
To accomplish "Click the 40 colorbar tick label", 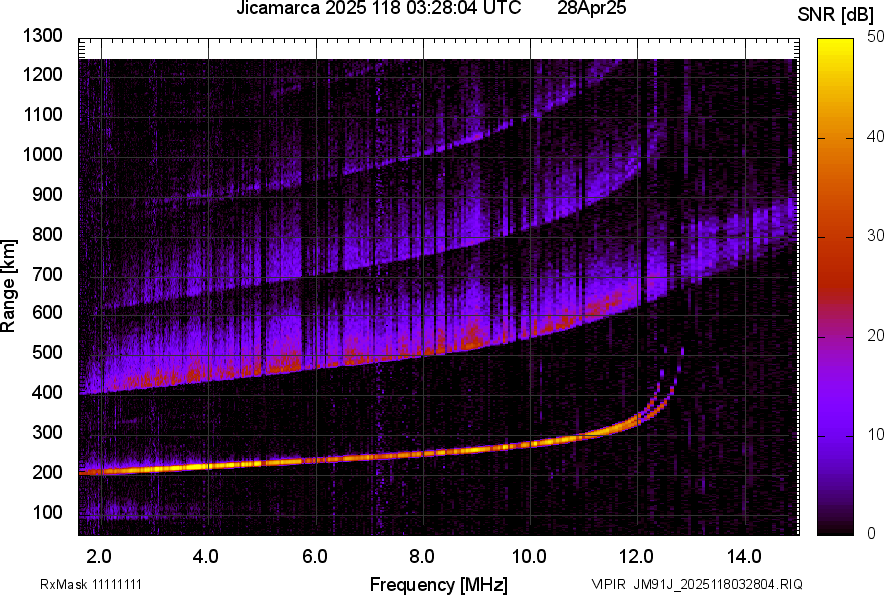I will pyautogui.click(x=875, y=136).
